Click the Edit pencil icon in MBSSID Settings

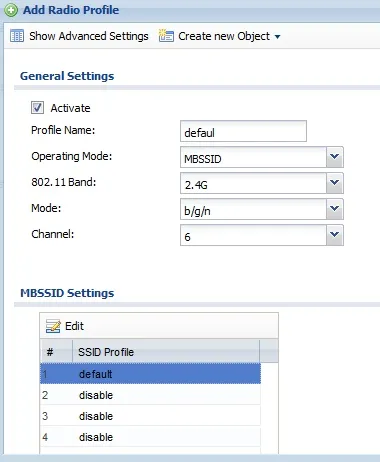pyautogui.click(x=53, y=326)
